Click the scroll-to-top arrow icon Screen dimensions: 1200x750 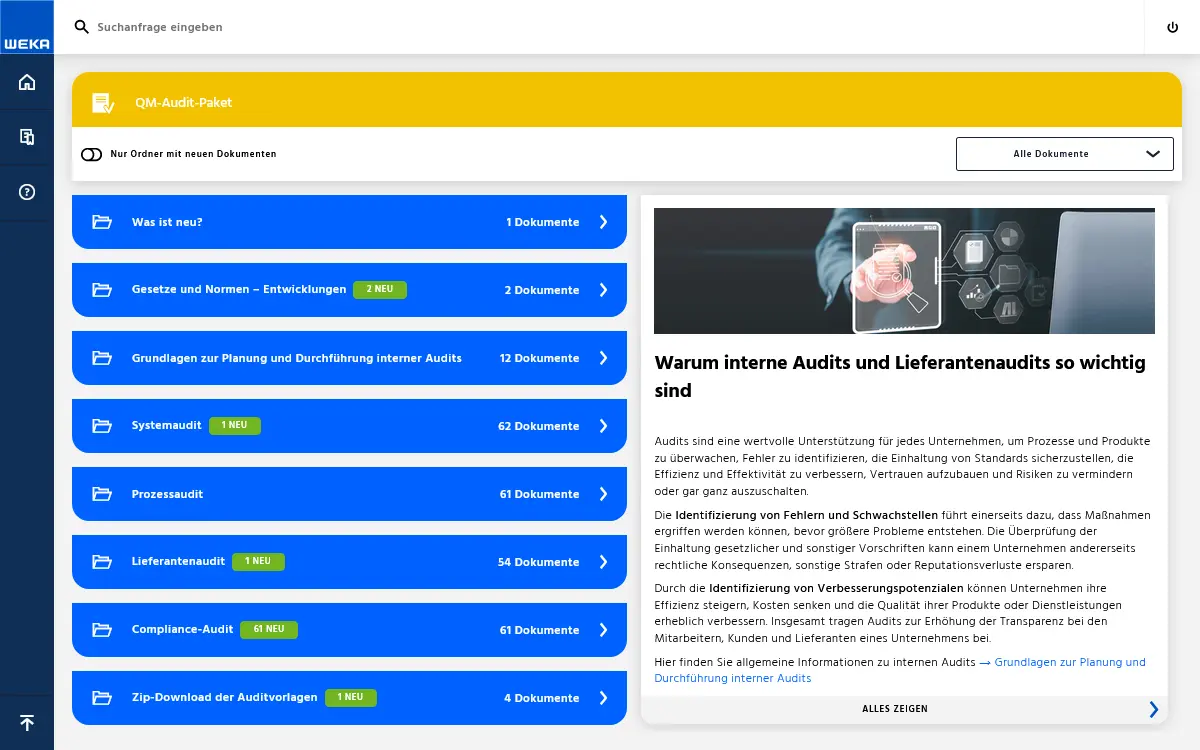click(x=26, y=722)
